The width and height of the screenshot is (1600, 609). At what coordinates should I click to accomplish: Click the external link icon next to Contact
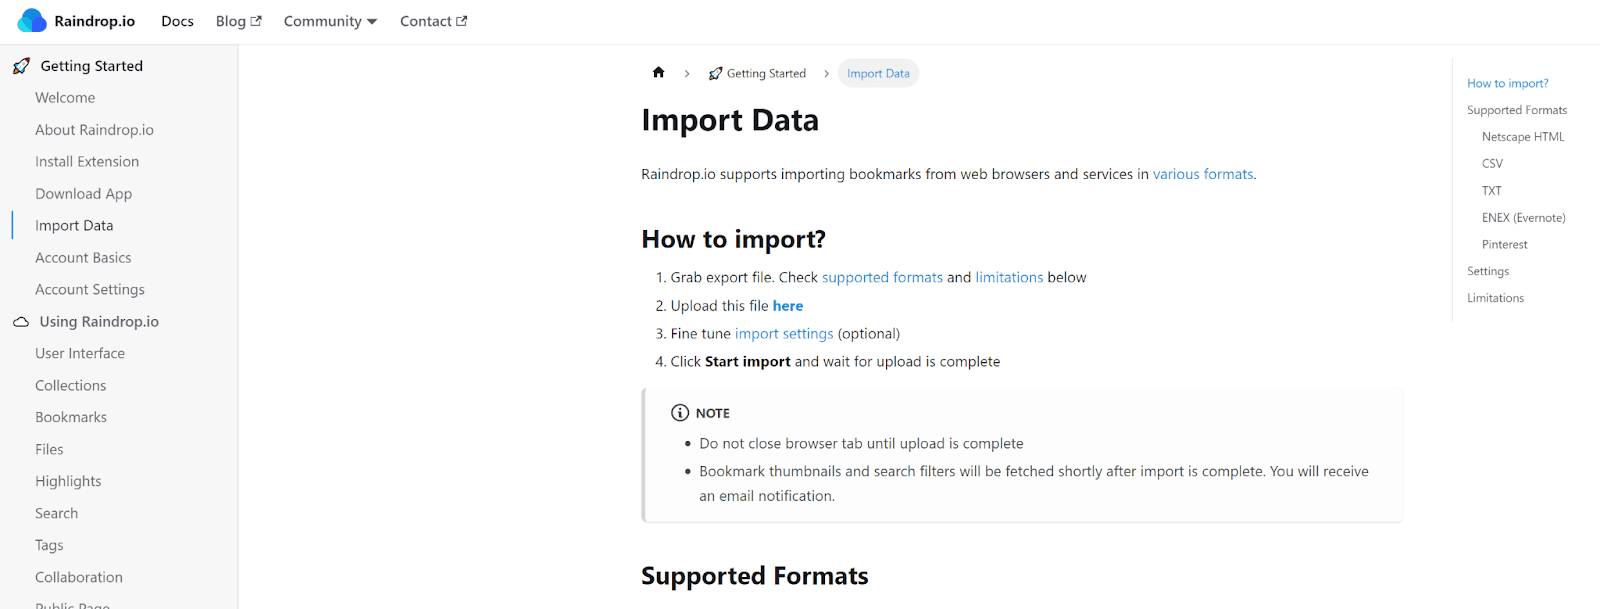point(462,21)
